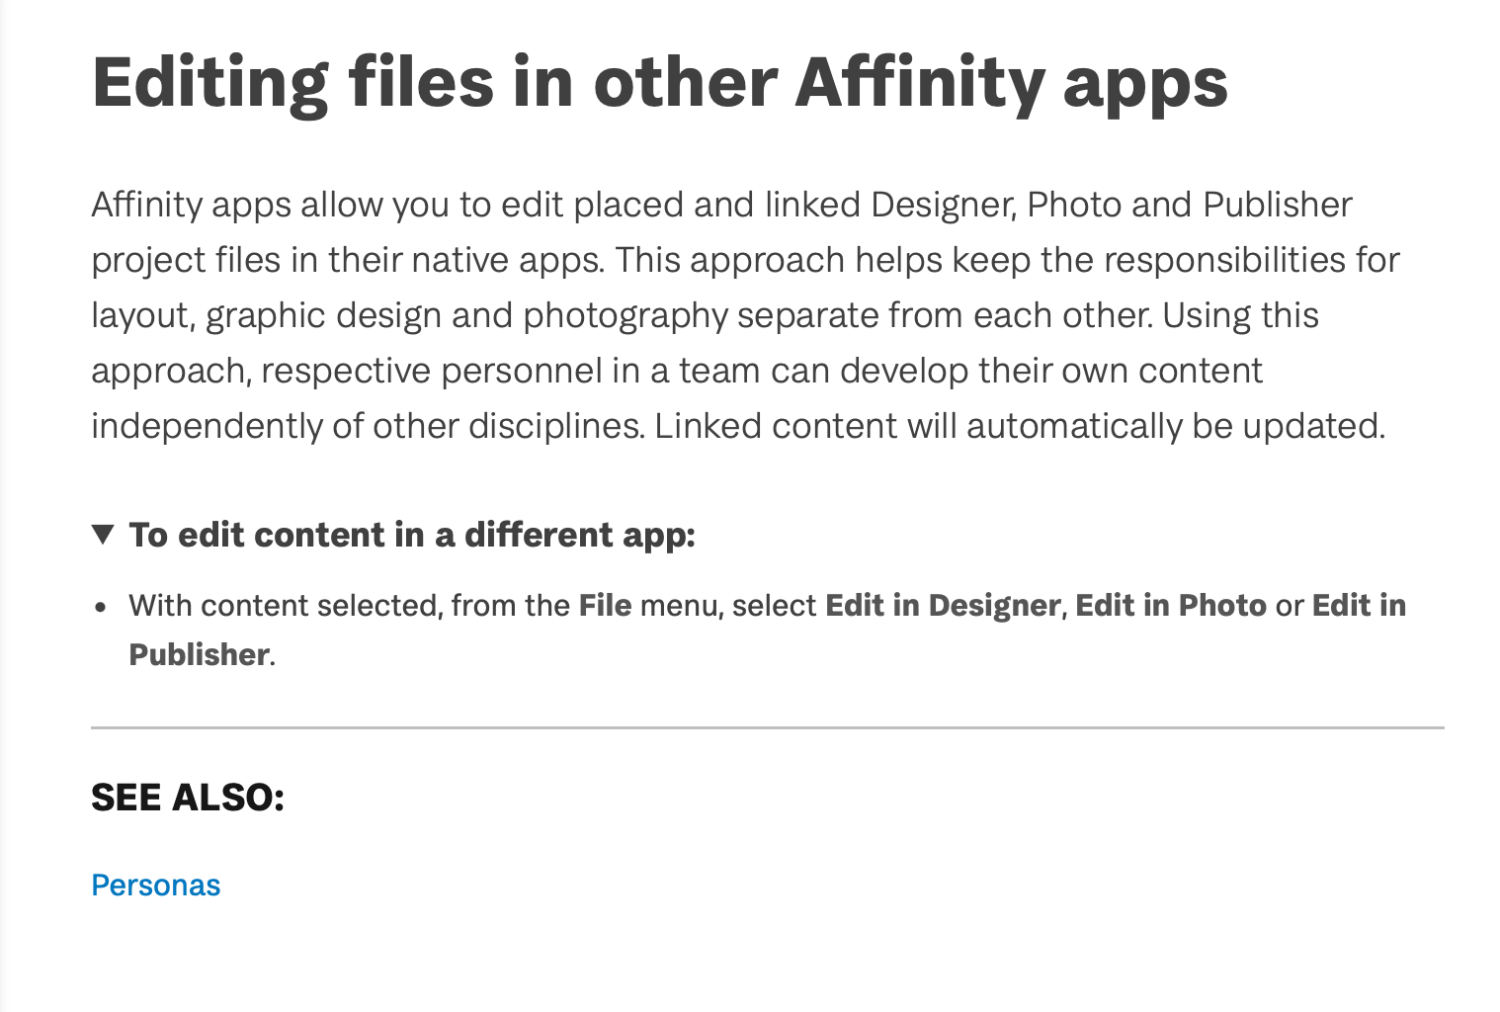Click the bold 'Publisher.' text in the bullet

coord(200,654)
